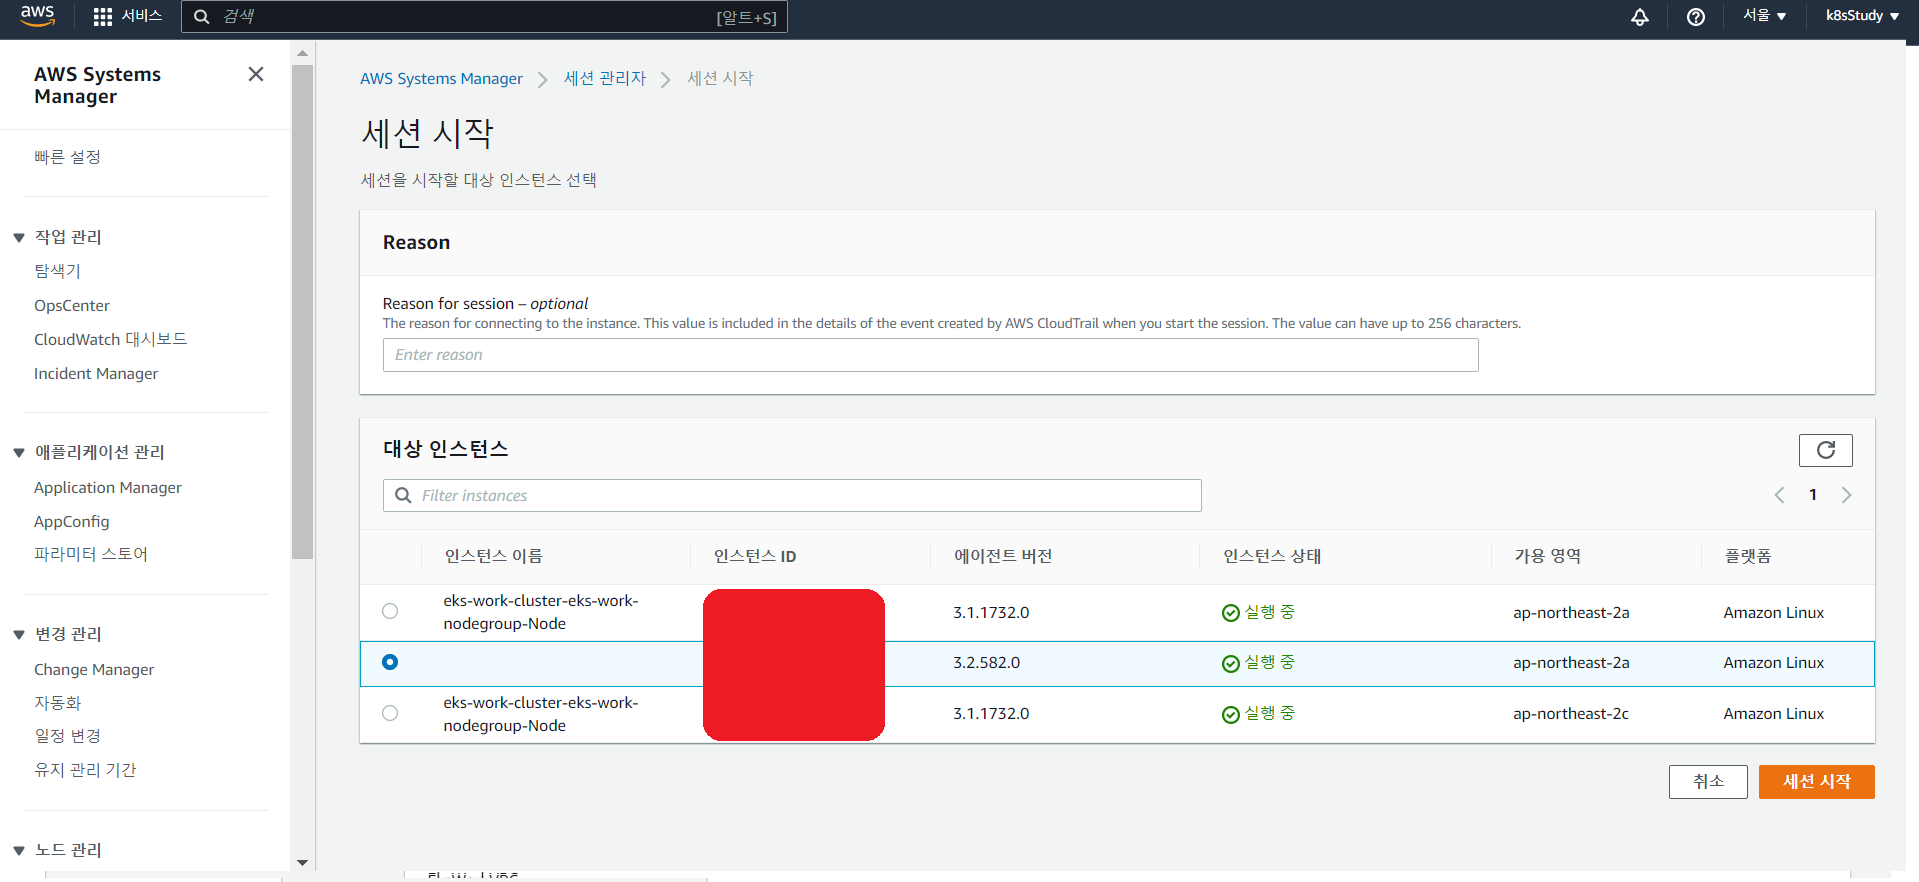
Task: Open 유지 관리 기간 in the sidebar
Action: pyautogui.click(x=85, y=770)
